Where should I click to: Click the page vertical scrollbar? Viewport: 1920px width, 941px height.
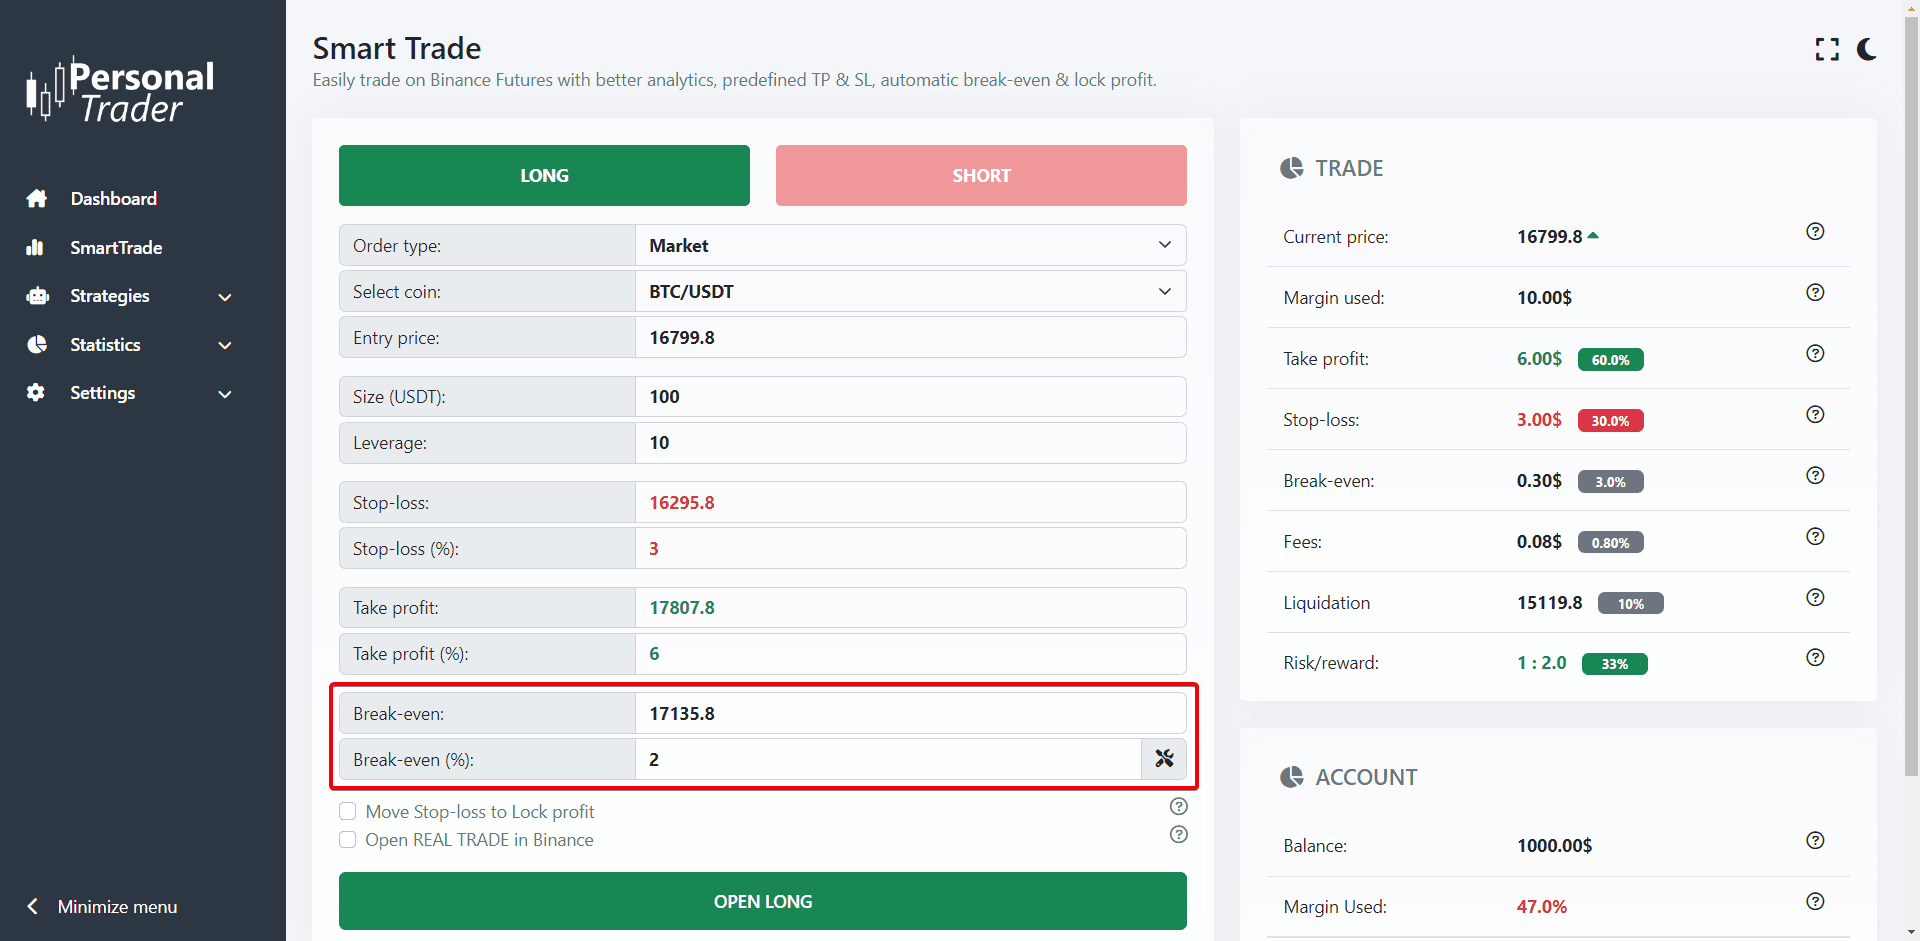click(1911, 400)
